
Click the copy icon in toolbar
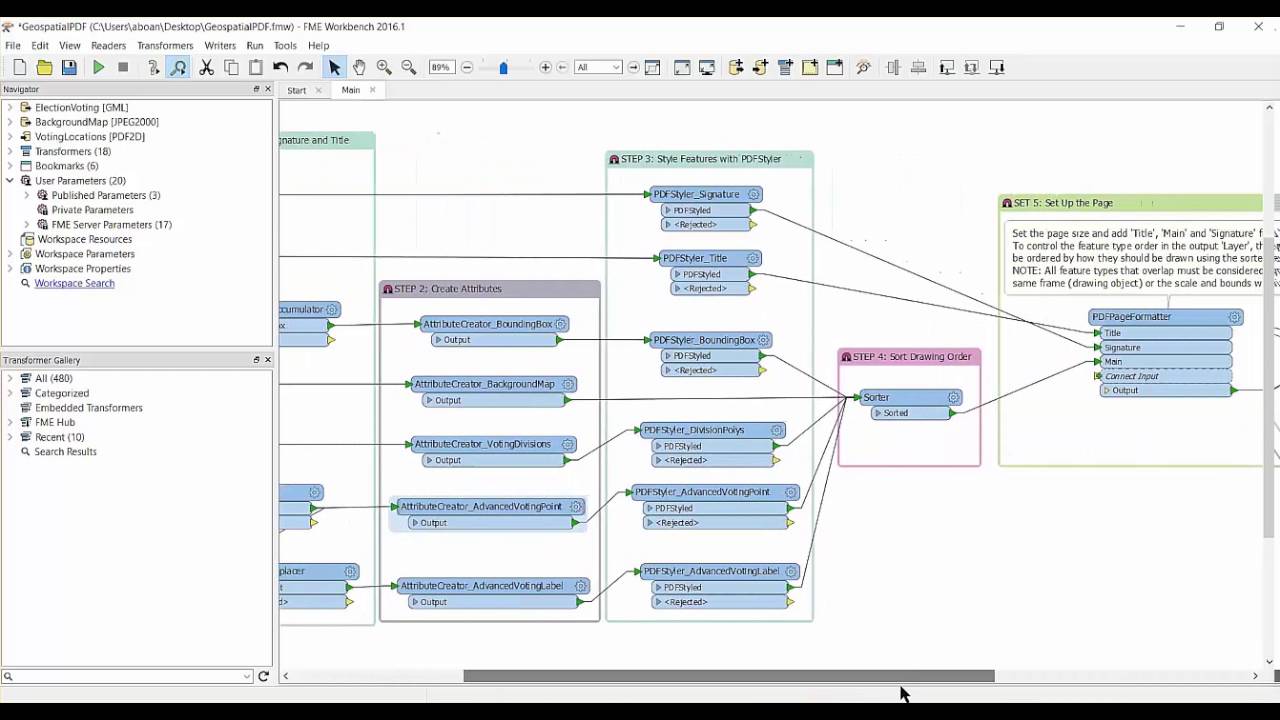231,67
